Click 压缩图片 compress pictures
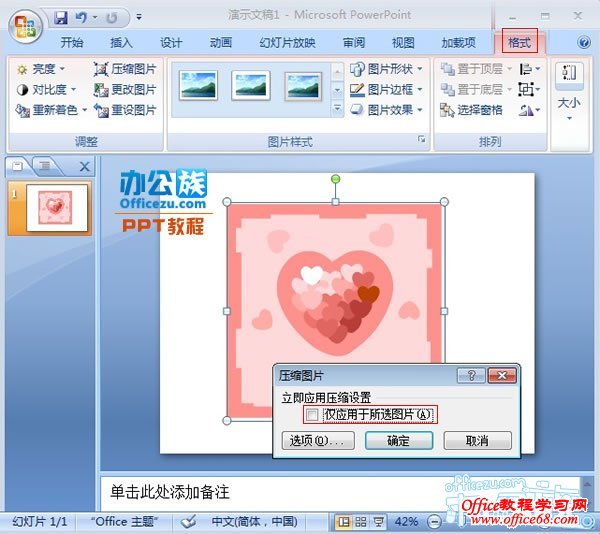The width and height of the screenshot is (600, 534). coord(125,69)
